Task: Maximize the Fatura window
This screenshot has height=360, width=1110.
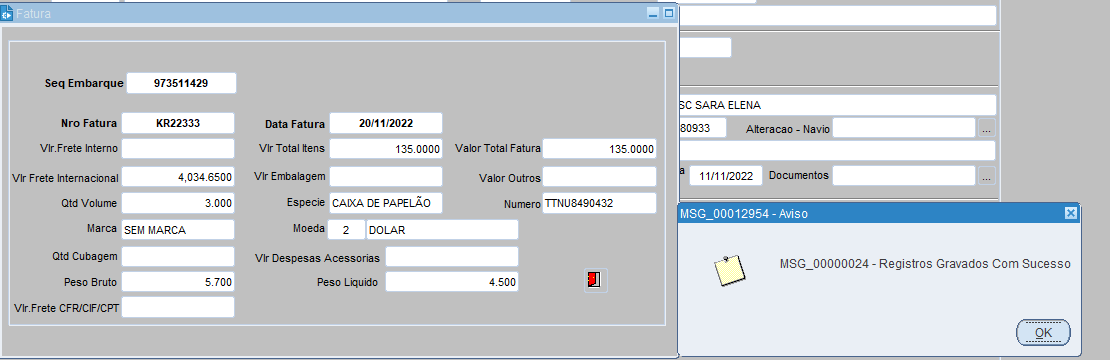Action: pyautogui.click(x=668, y=13)
